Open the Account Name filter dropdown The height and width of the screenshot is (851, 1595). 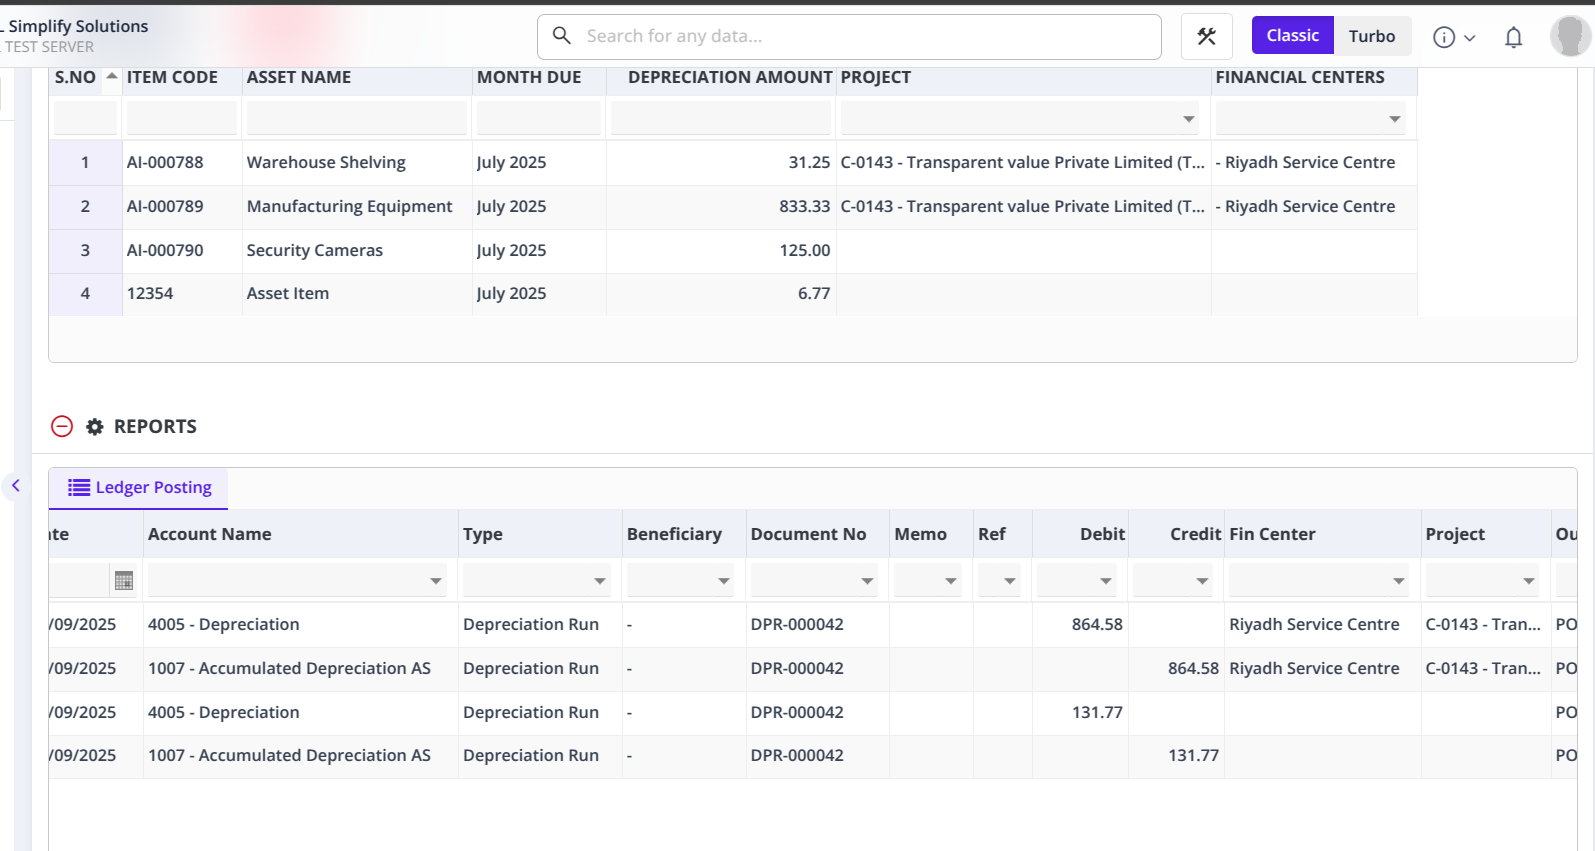436,581
